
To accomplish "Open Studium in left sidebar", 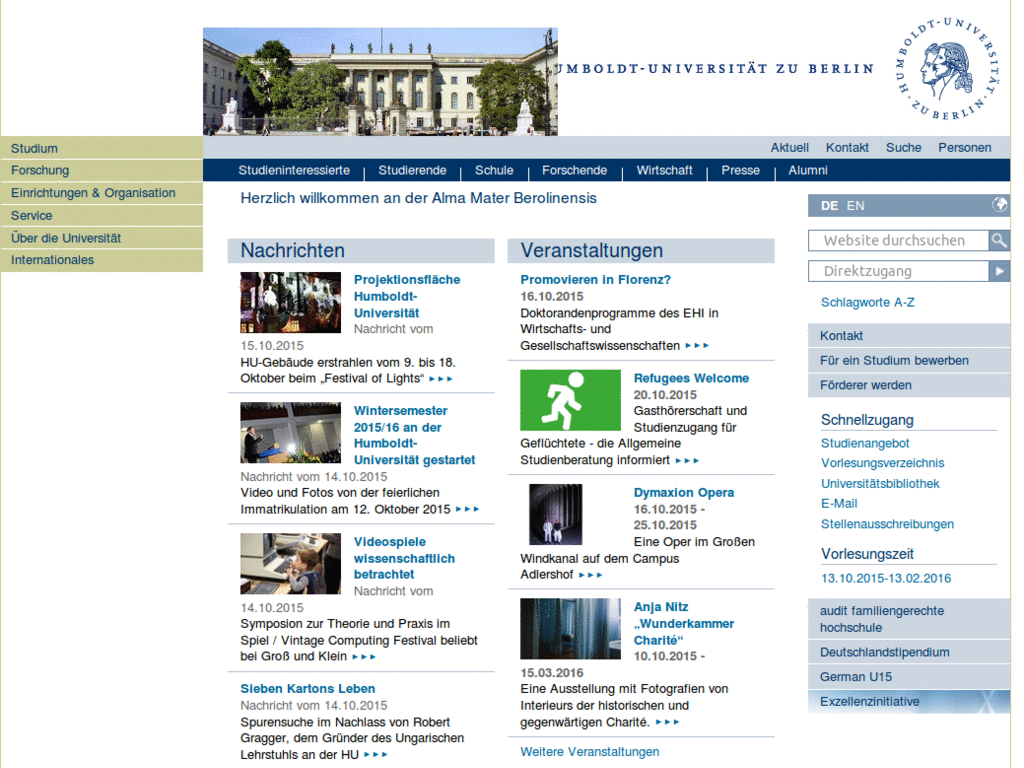I will click(x=101, y=148).
